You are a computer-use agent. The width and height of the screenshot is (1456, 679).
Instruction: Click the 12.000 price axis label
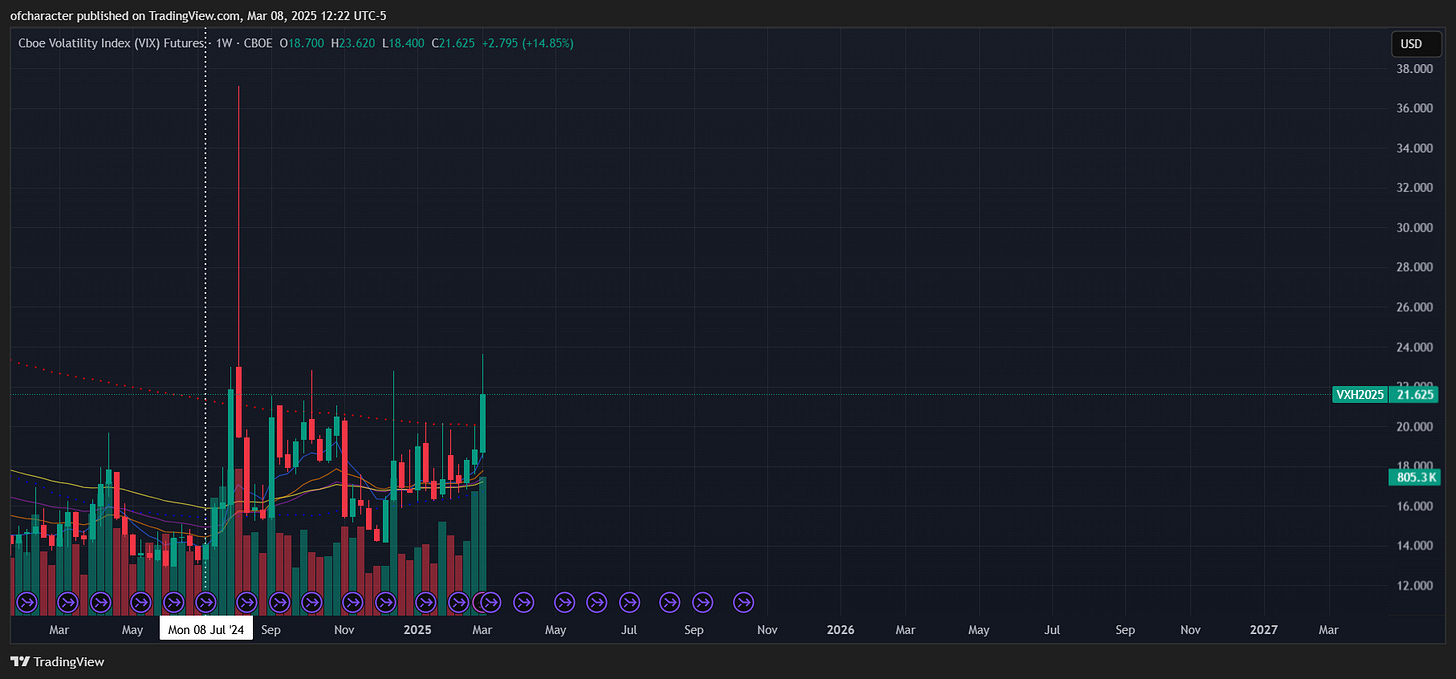[1416, 586]
